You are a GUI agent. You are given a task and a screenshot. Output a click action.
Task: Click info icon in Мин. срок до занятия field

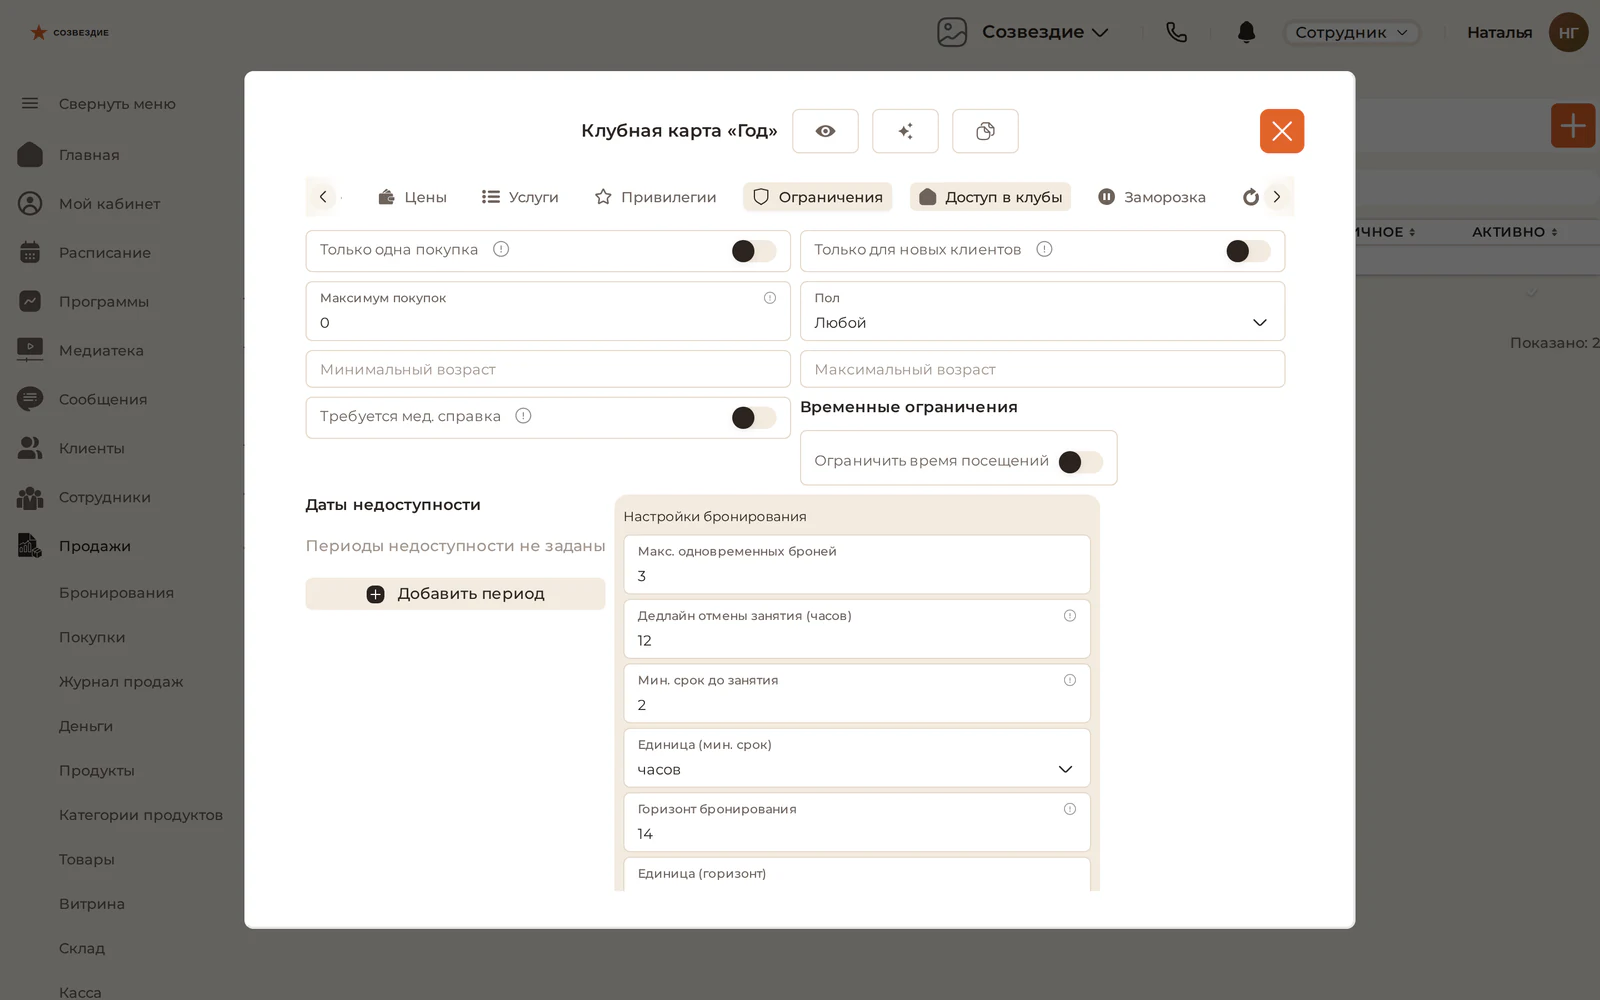(x=1070, y=680)
